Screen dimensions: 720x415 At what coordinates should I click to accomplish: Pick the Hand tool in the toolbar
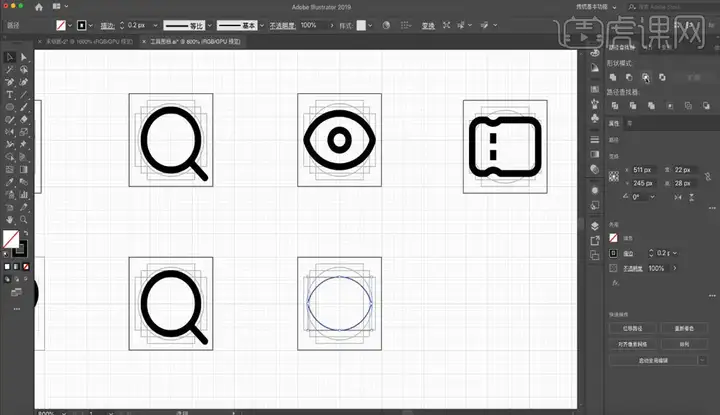tap(9, 219)
